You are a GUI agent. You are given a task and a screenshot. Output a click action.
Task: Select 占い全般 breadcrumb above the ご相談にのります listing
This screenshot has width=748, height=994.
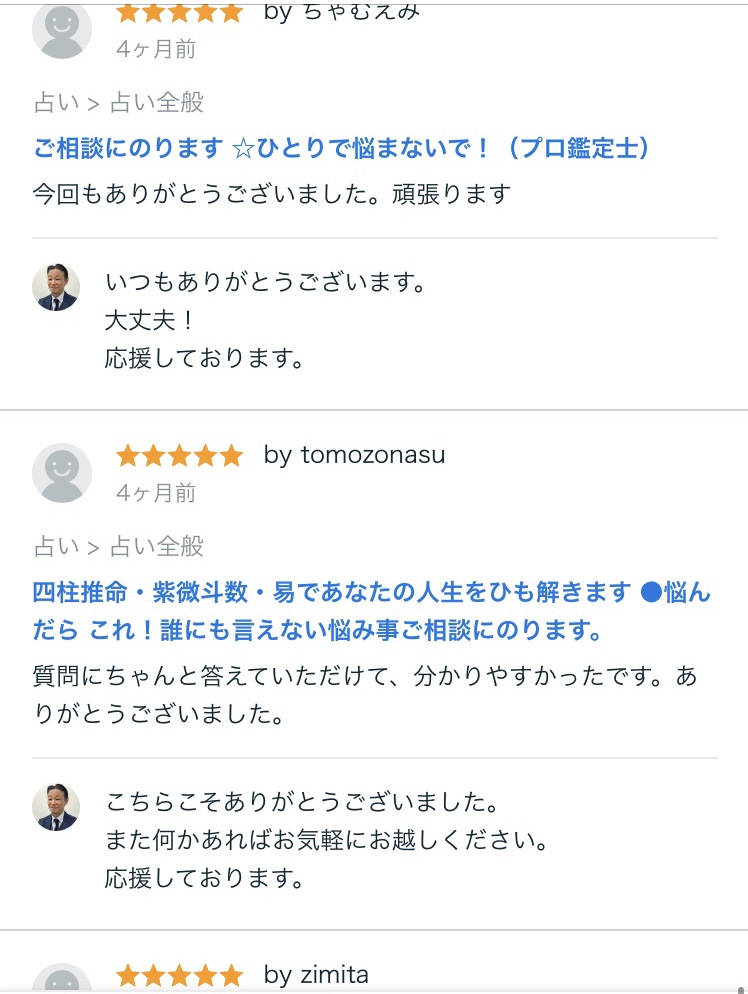pos(156,102)
